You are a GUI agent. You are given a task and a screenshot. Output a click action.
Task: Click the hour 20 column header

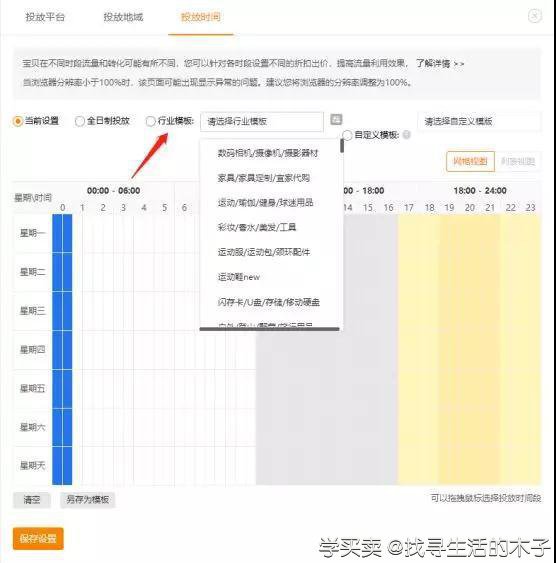click(469, 208)
